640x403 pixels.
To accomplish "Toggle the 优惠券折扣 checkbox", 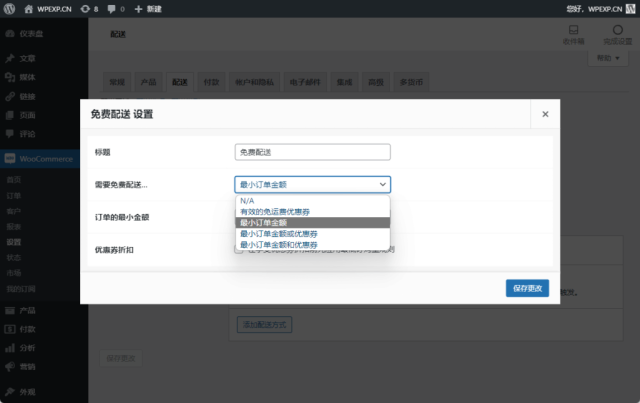I will [239, 250].
